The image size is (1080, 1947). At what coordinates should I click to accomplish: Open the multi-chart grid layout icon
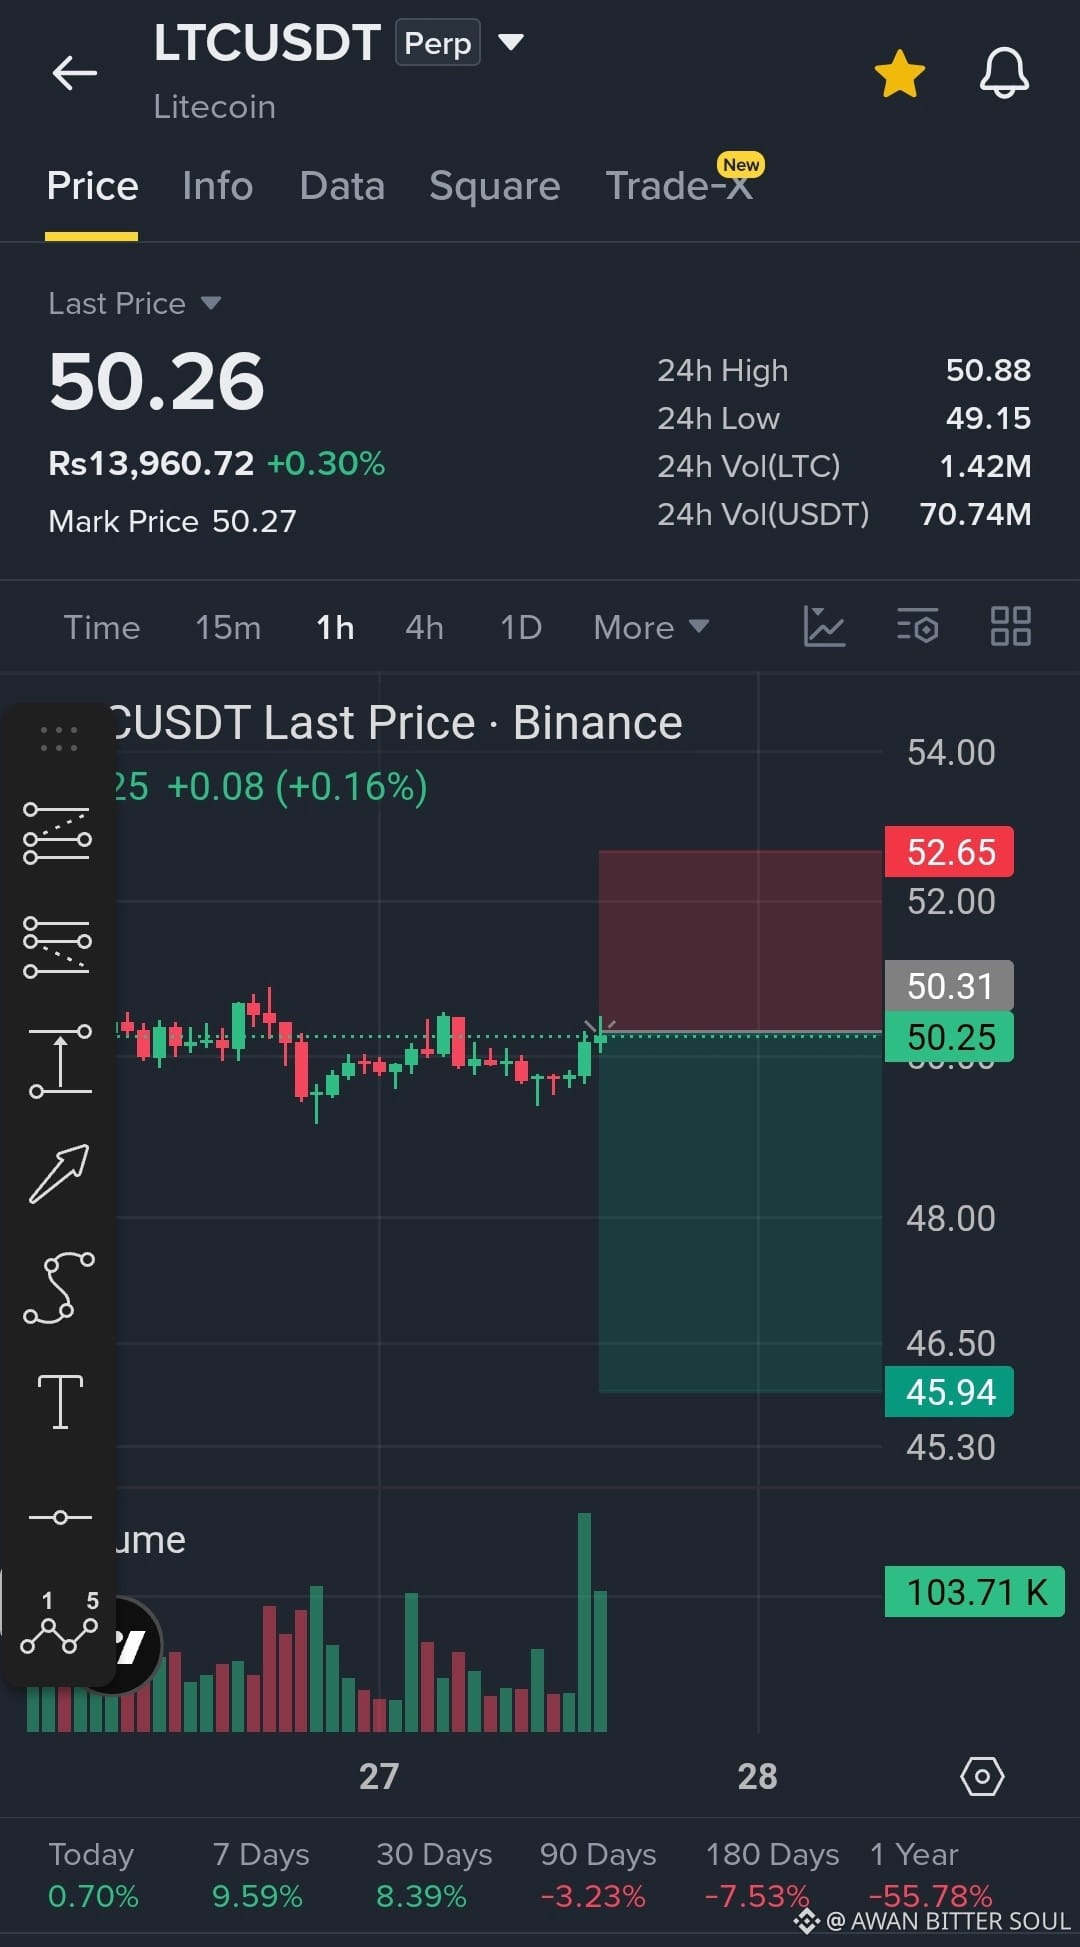1010,627
